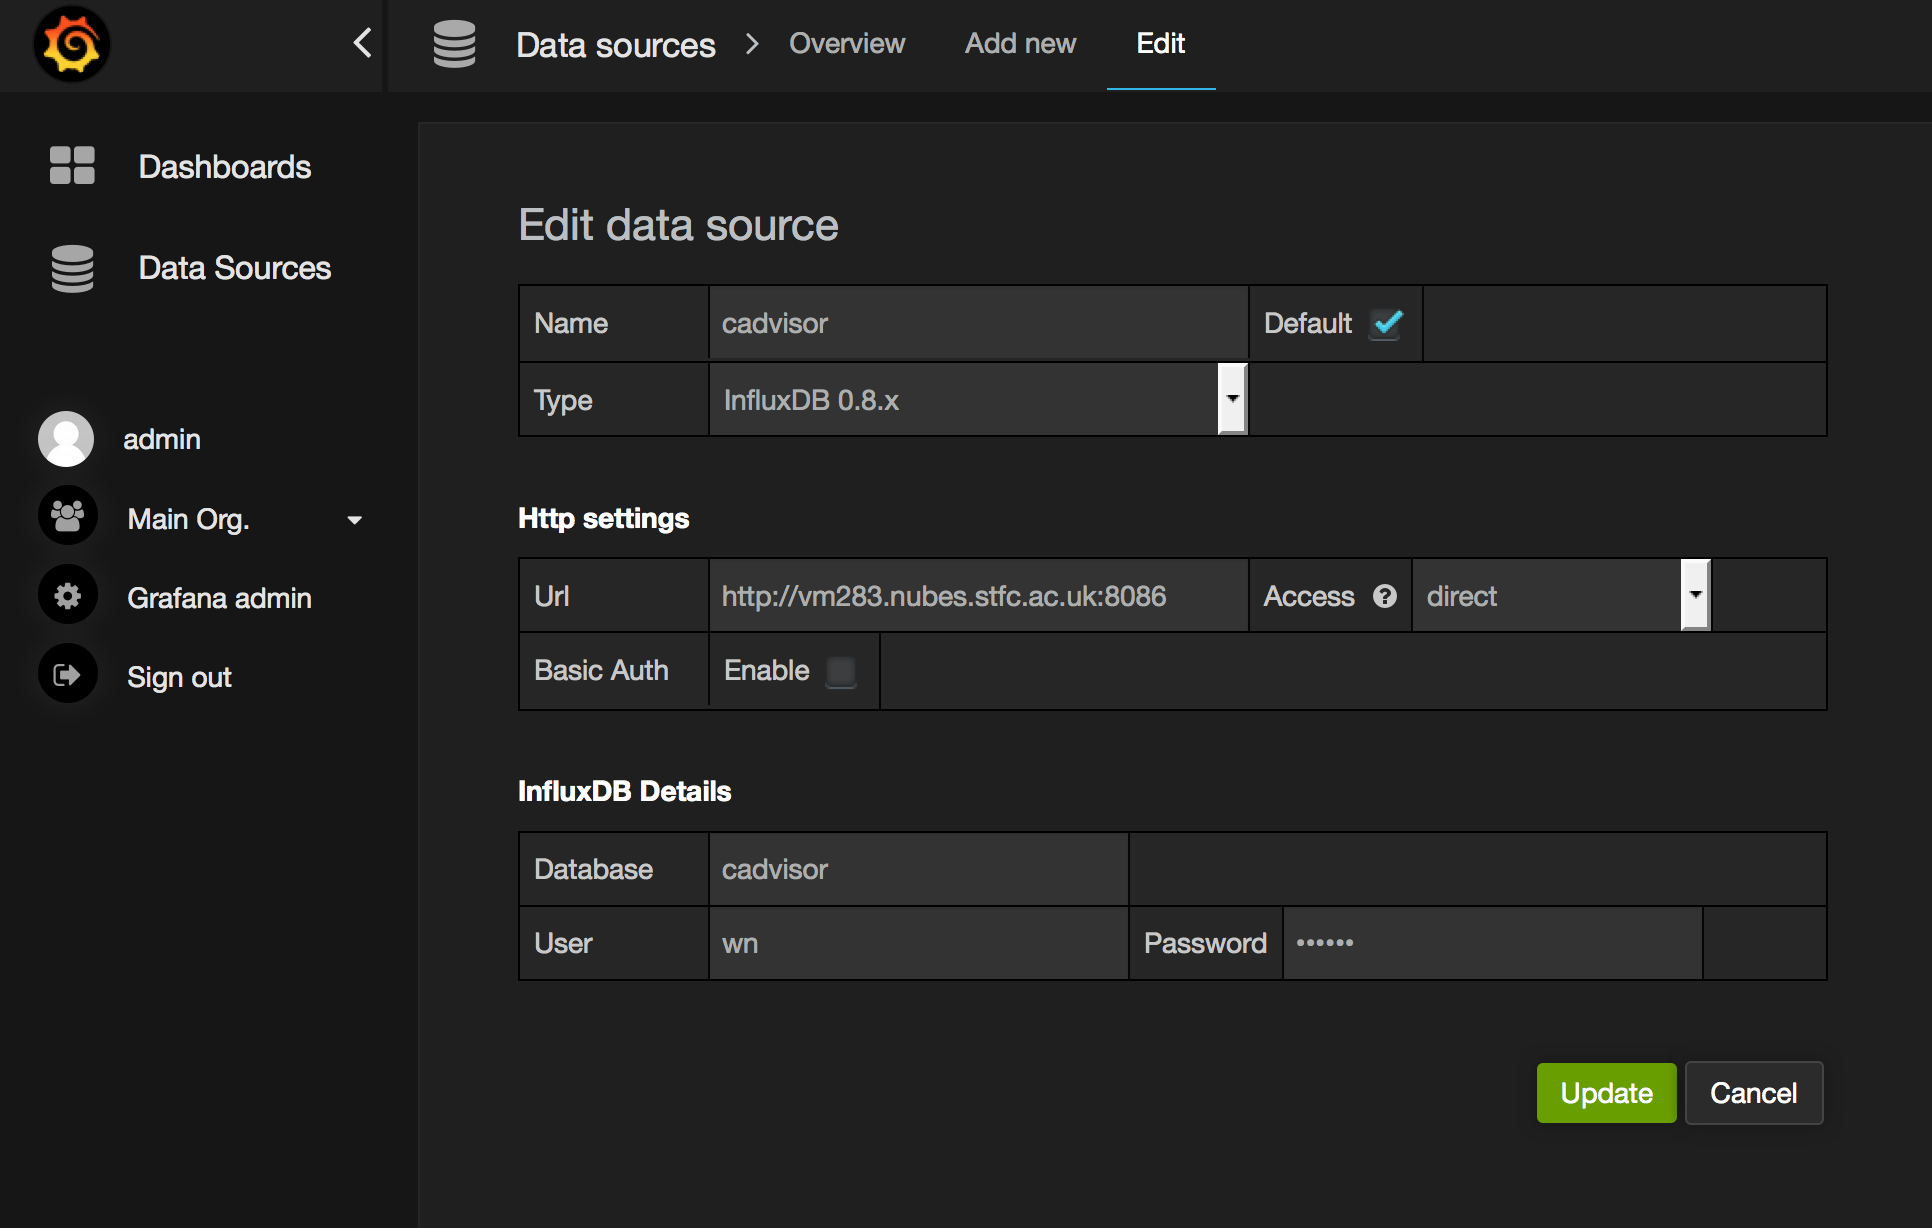Click Sign out link
The height and width of the screenshot is (1228, 1932).
pyautogui.click(x=180, y=677)
